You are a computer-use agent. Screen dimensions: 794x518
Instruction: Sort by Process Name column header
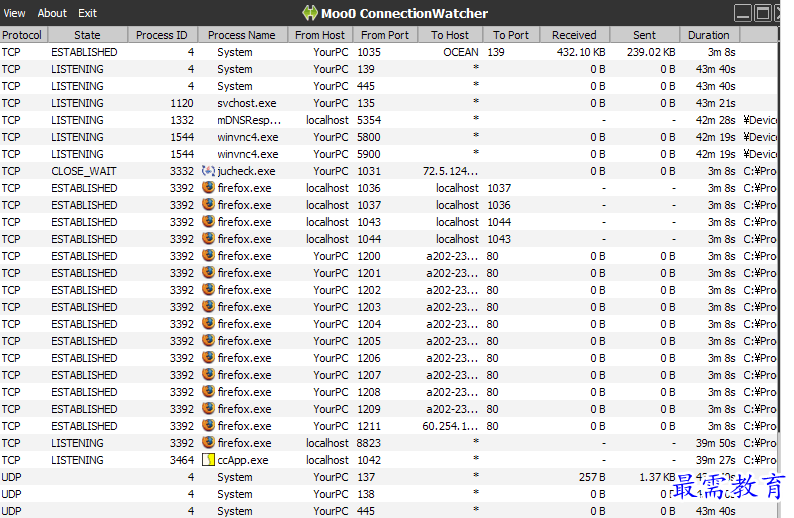[242, 35]
